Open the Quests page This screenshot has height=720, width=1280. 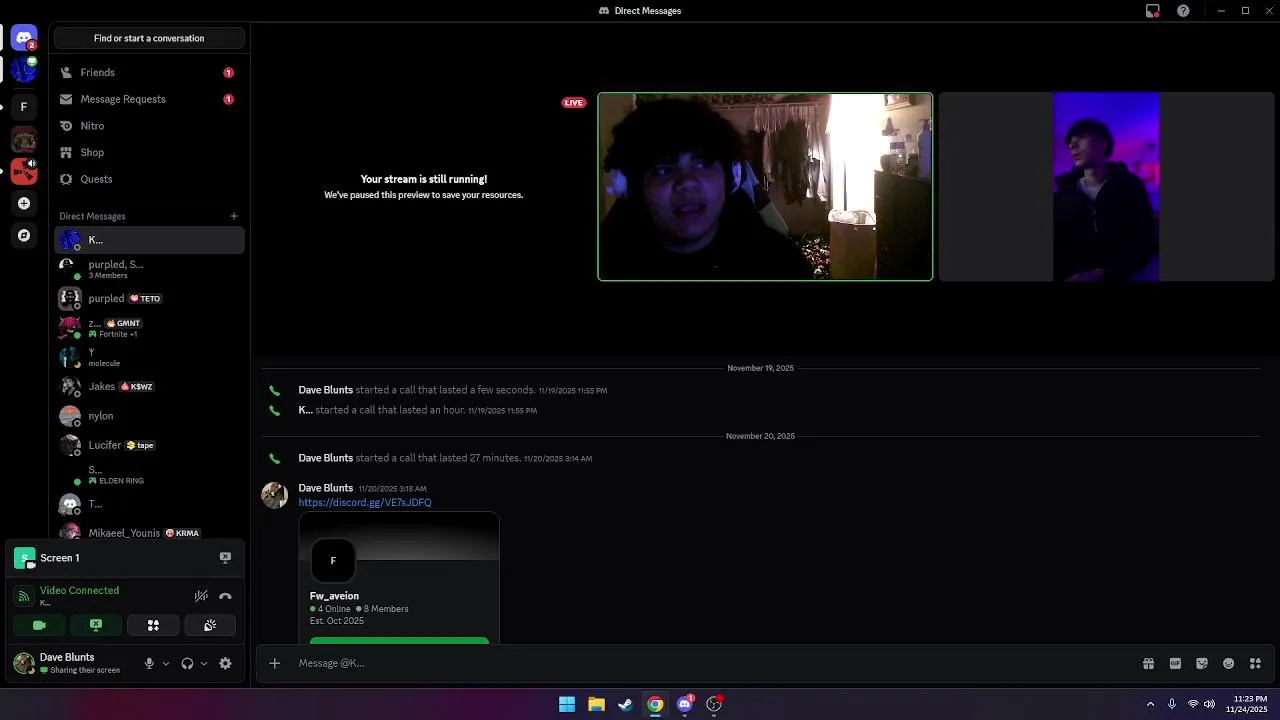coord(149,179)
